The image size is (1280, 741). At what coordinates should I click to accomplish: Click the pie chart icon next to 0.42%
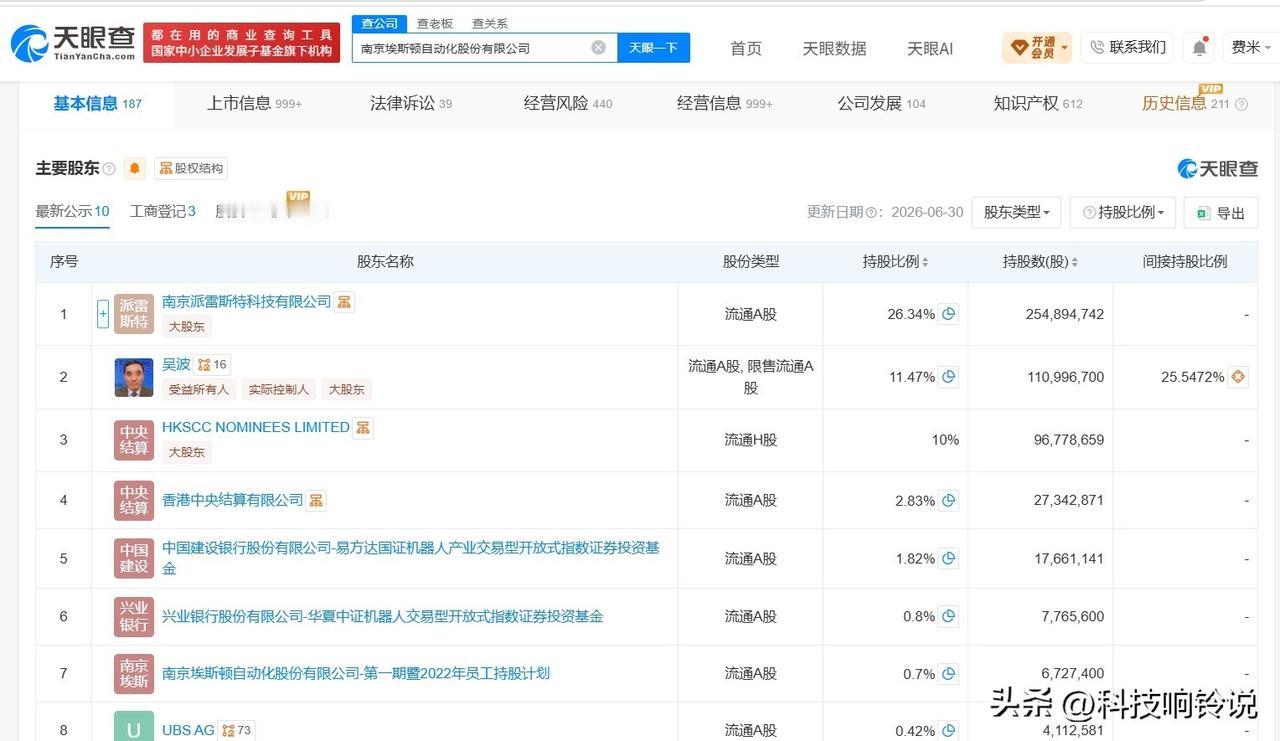pos(948,730)
